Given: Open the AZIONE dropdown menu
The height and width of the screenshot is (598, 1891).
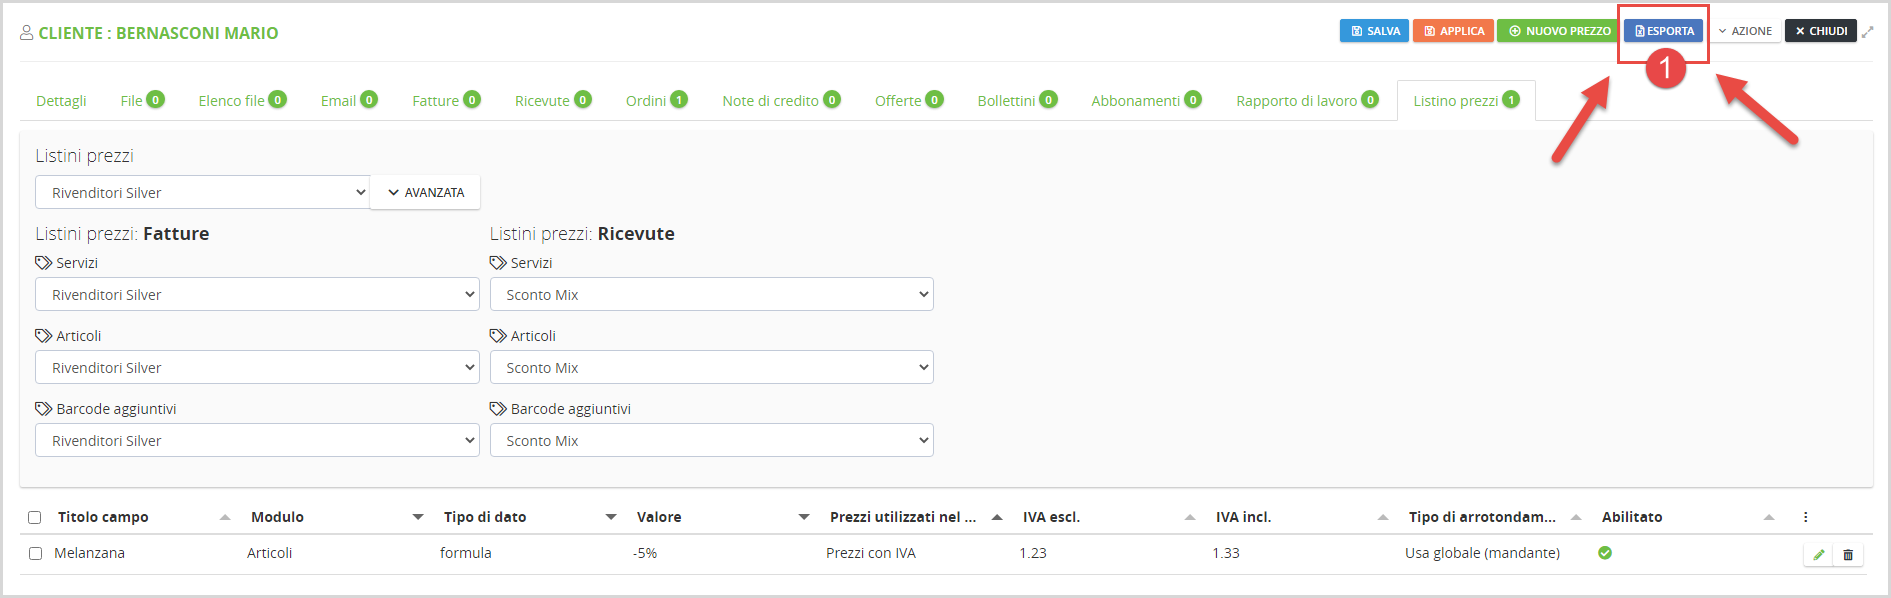Looking at the screenshot, I should point(1745,31).
